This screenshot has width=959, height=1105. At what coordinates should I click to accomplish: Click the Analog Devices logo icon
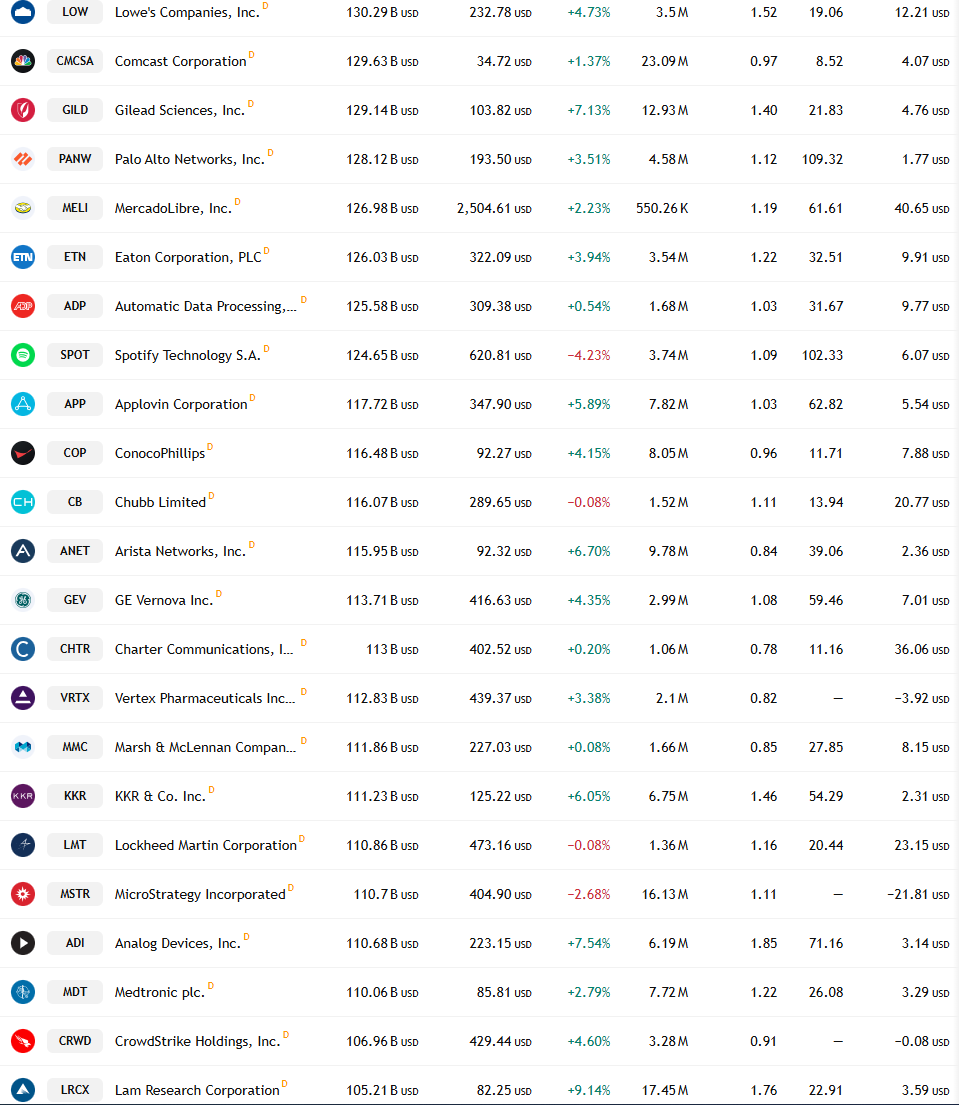click(23, 943)
